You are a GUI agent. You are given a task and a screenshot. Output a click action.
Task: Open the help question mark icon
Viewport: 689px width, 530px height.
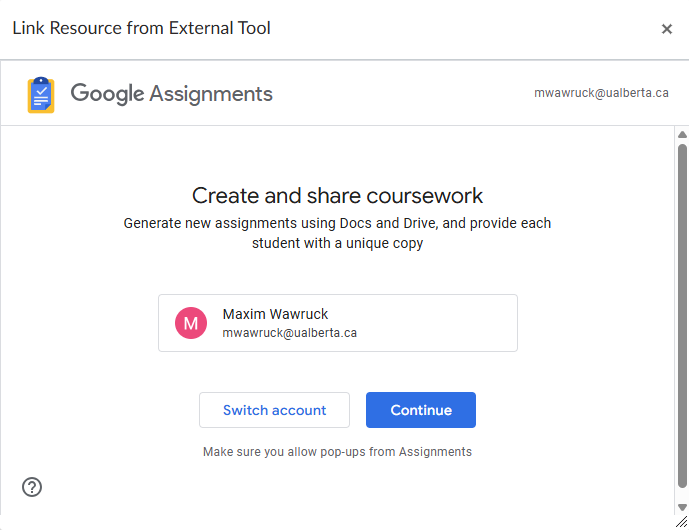(x=32, y=487)
